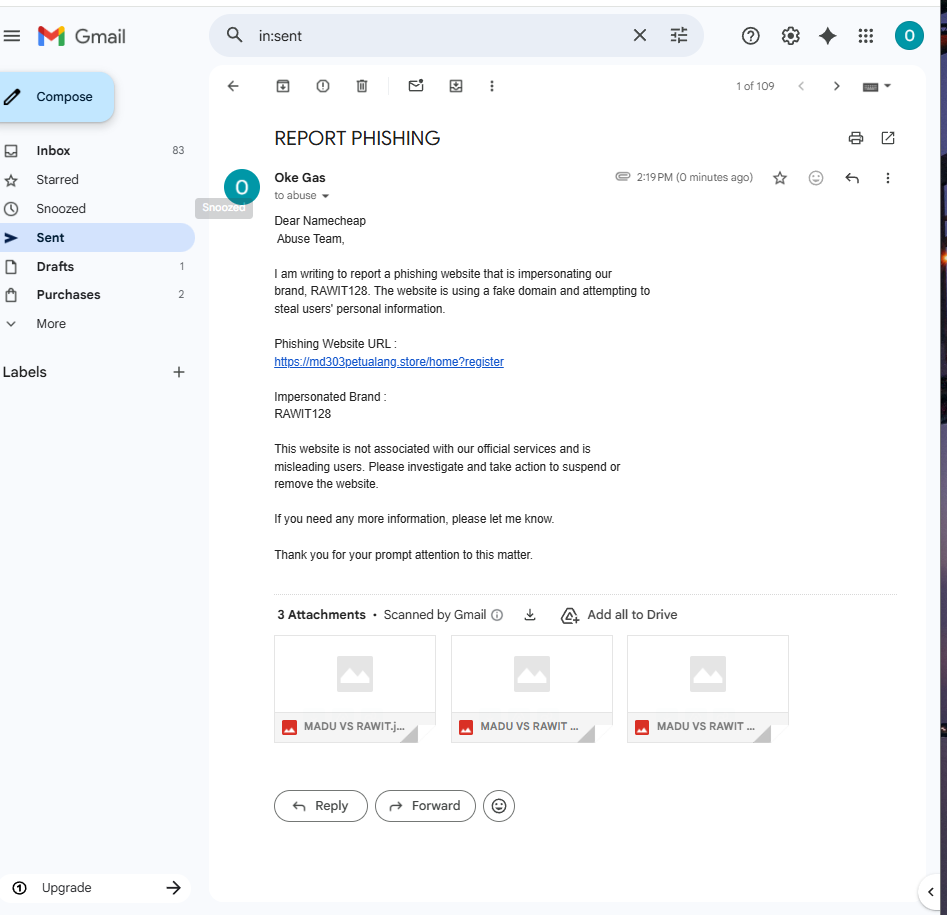Click the REPORT PHISHING subject line
The height and width of the screenshot is (915, 947).
[x=357, y=138]
